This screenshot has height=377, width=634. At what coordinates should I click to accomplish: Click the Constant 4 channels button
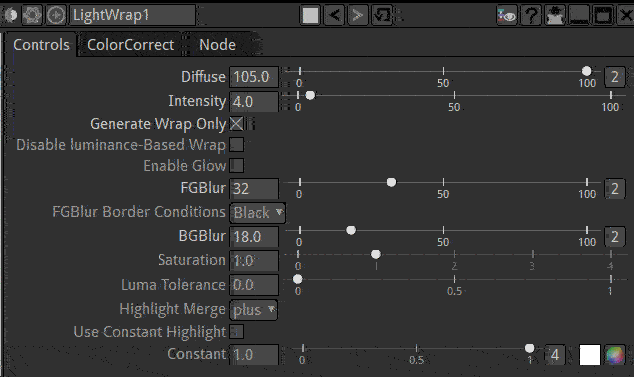coord(555,355)
